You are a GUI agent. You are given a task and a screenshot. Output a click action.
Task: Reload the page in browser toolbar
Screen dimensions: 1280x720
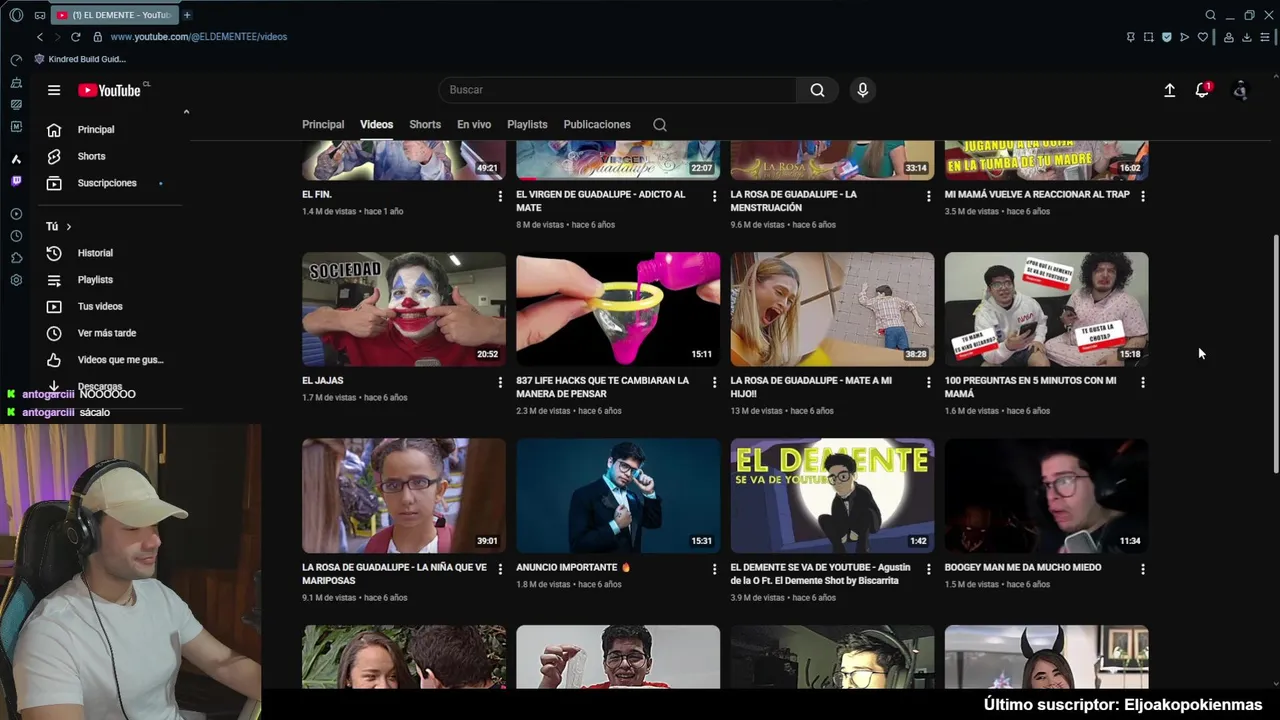click(75, 37)
